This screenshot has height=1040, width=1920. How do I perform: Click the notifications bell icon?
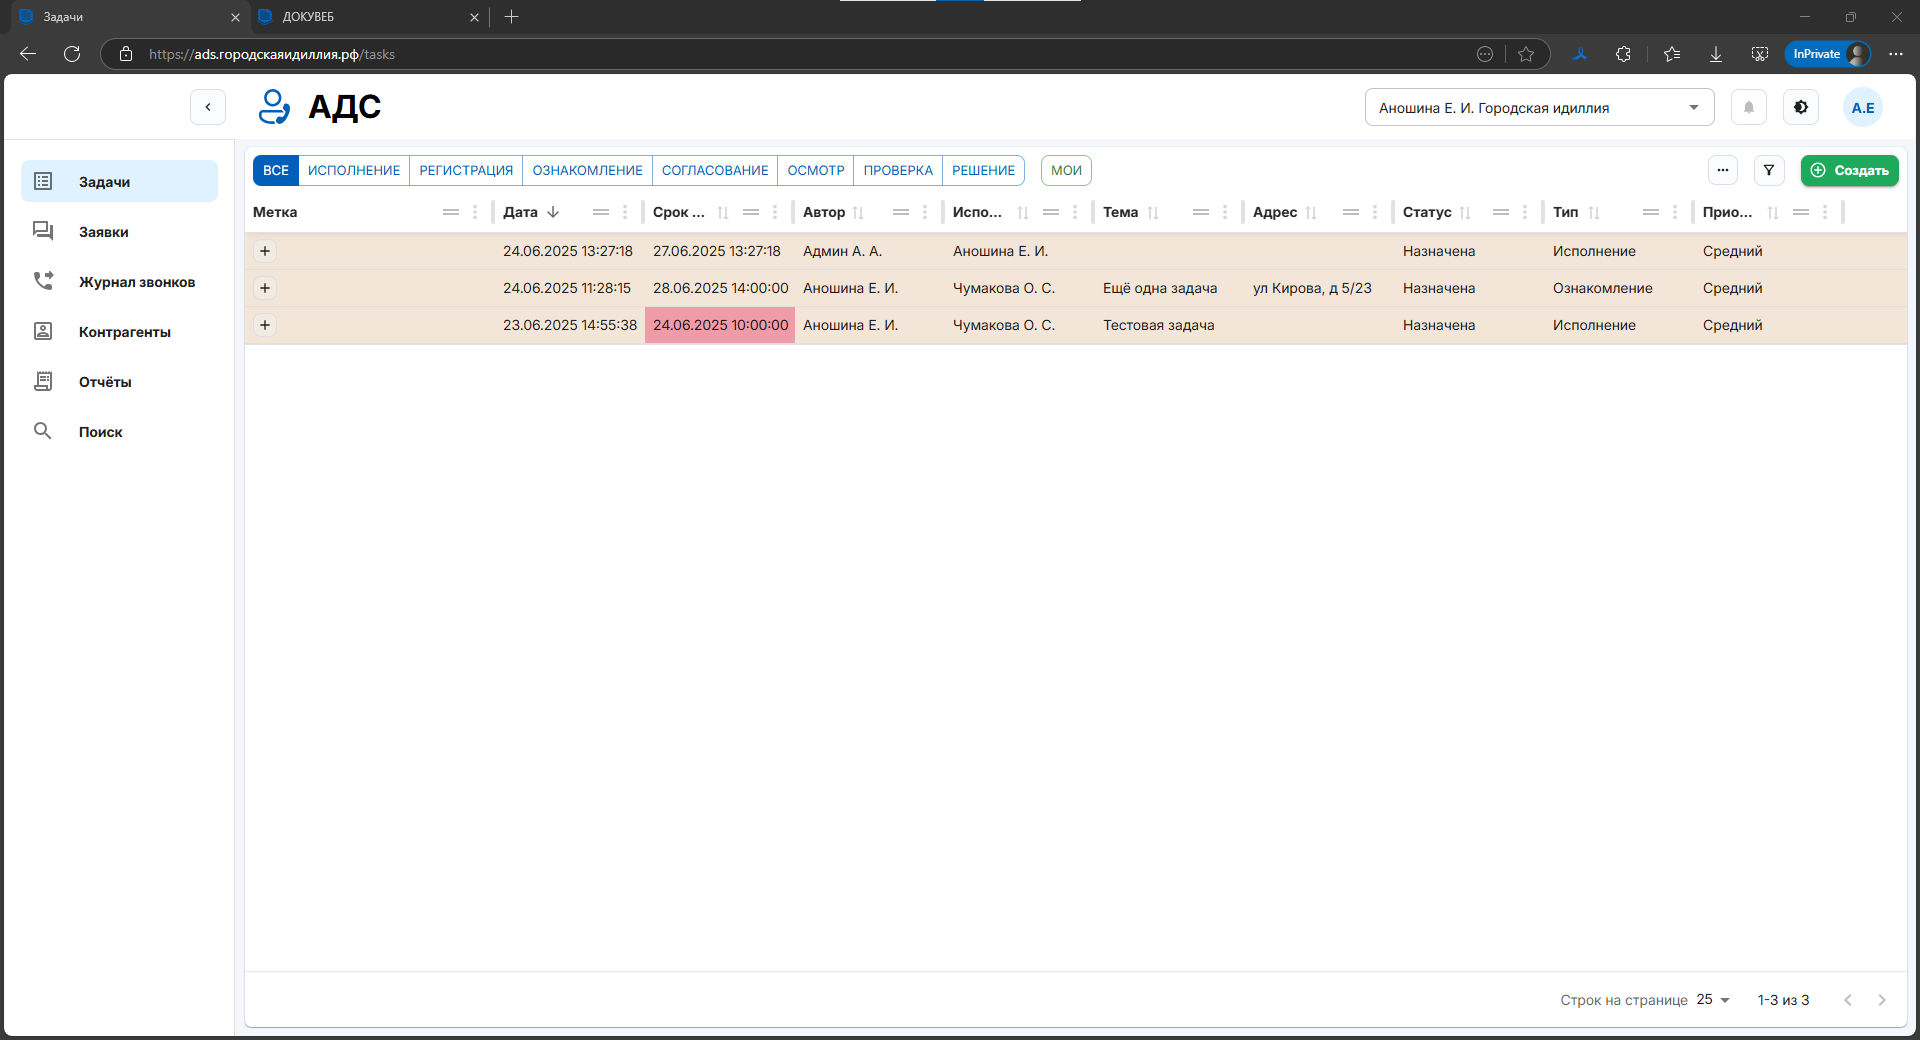pos(1748,108)
